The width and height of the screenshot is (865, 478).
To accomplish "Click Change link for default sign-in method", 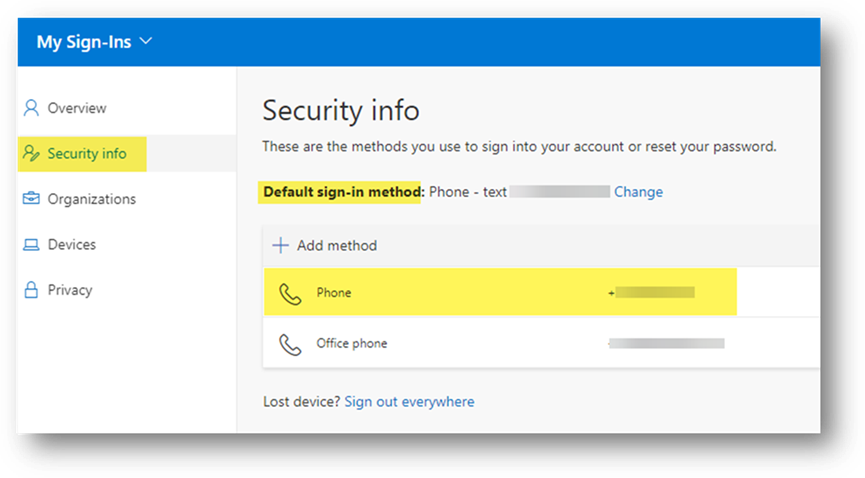I will tap(638, 192).
